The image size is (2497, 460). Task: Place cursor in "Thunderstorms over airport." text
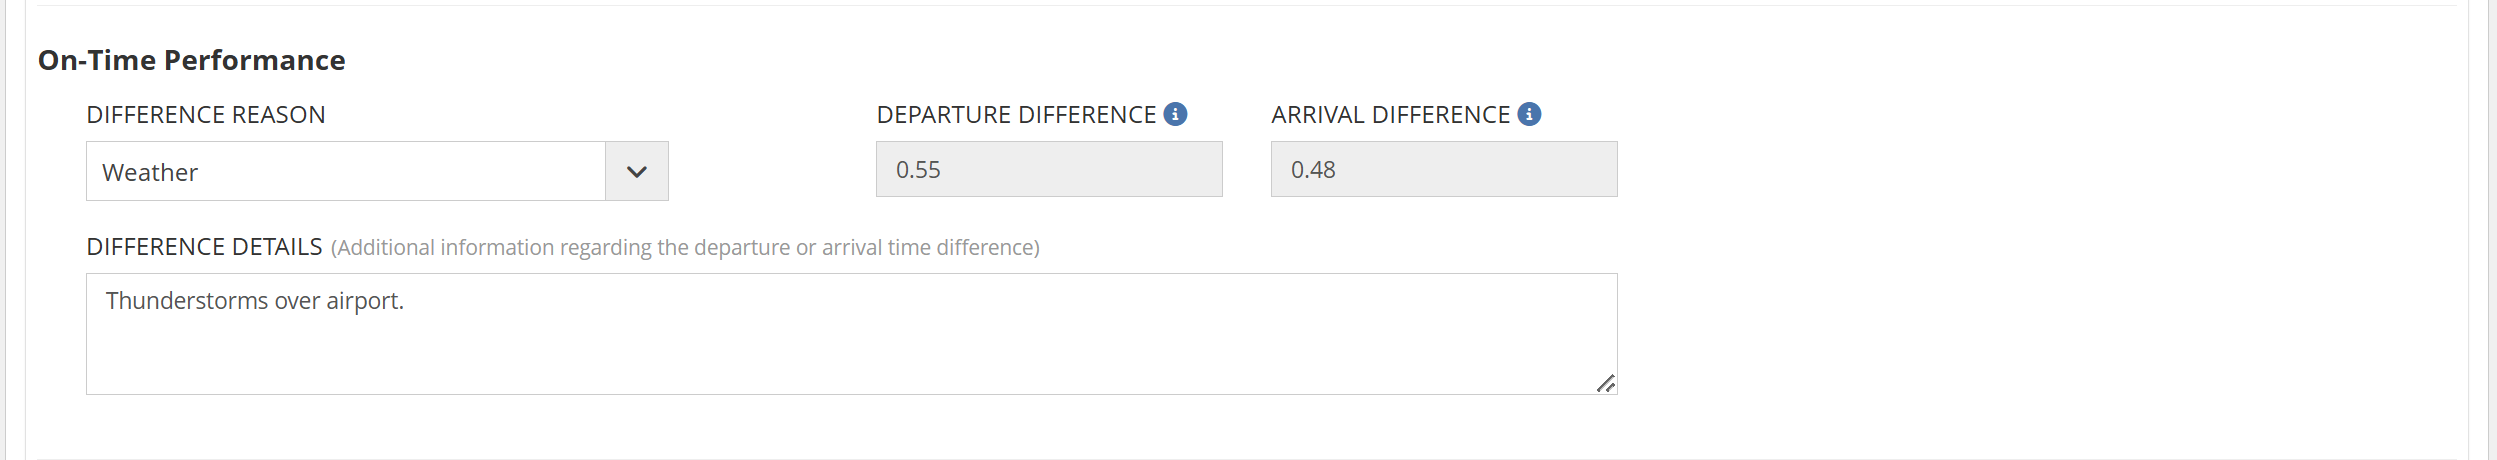pyautogui.click(x=255, y=301)
